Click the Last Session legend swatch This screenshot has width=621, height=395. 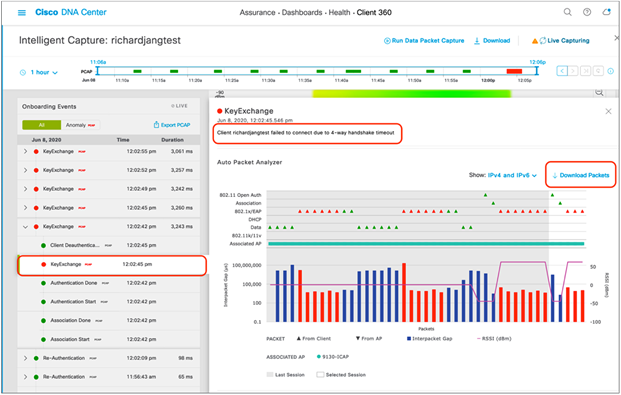(x=270, y=375)
